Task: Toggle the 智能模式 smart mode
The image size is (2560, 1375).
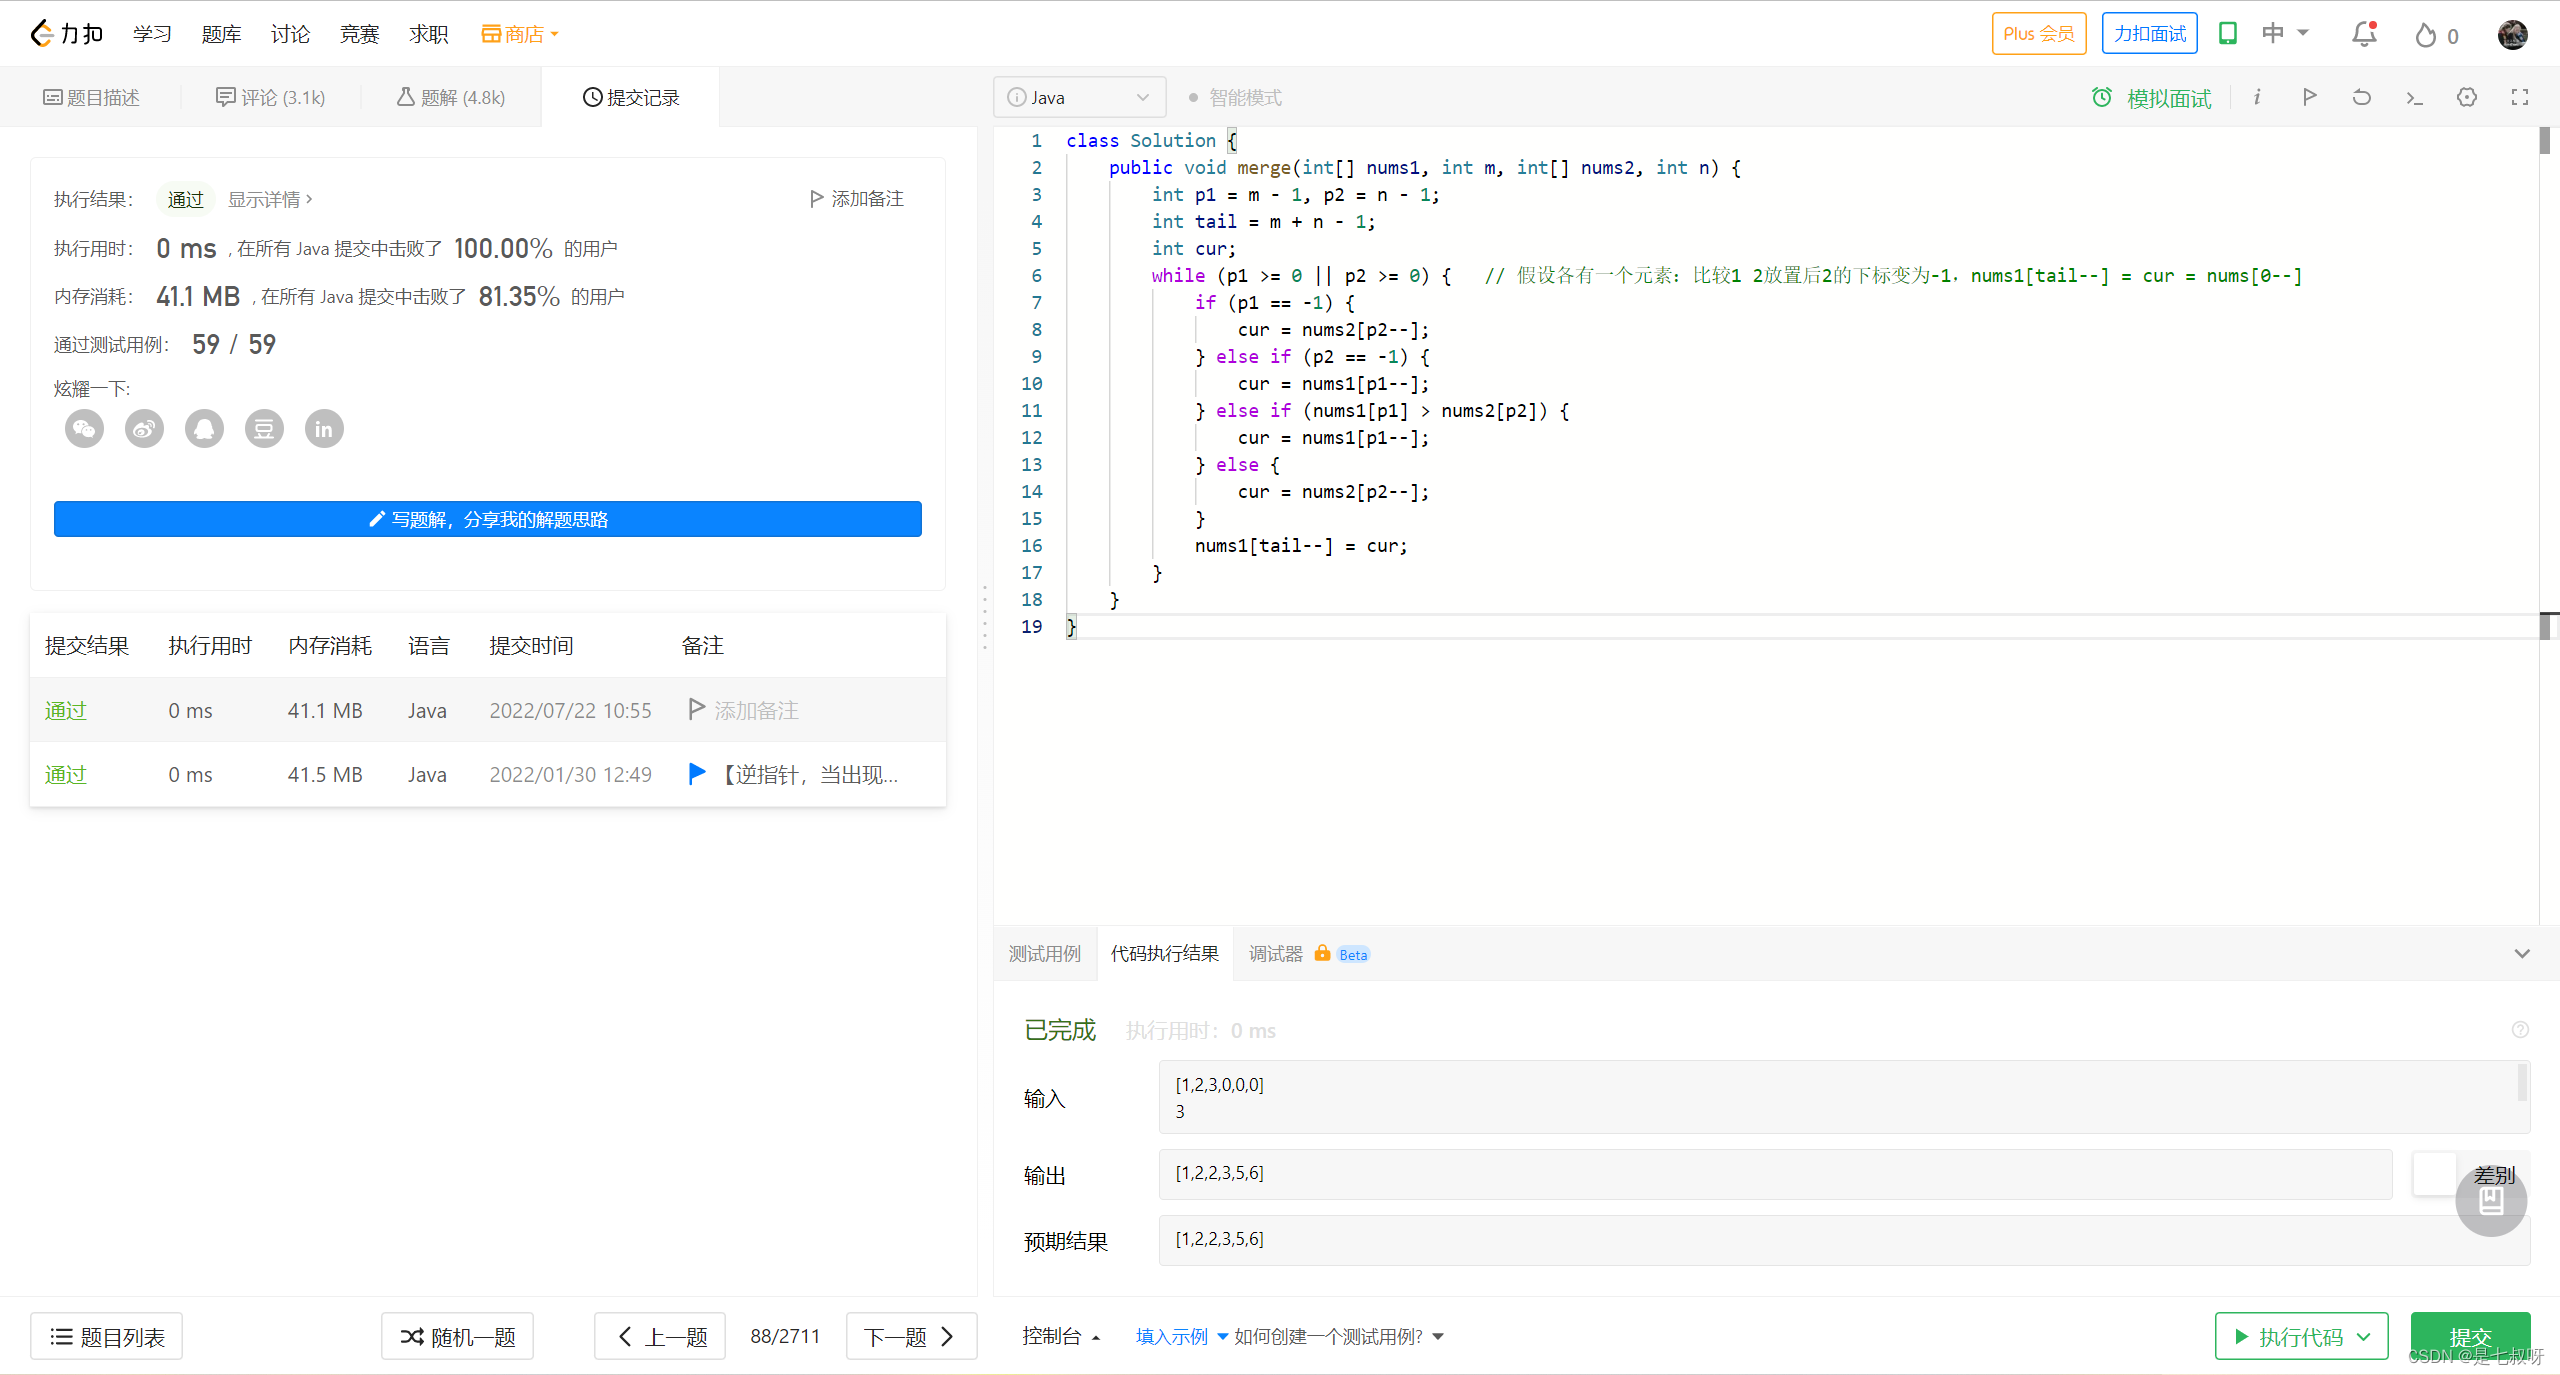Action: 1235,97
